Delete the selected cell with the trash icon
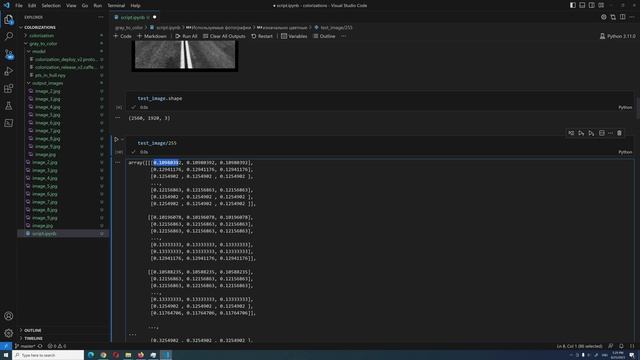The height and width of the screenshot is (360, 640). (620, 133)
